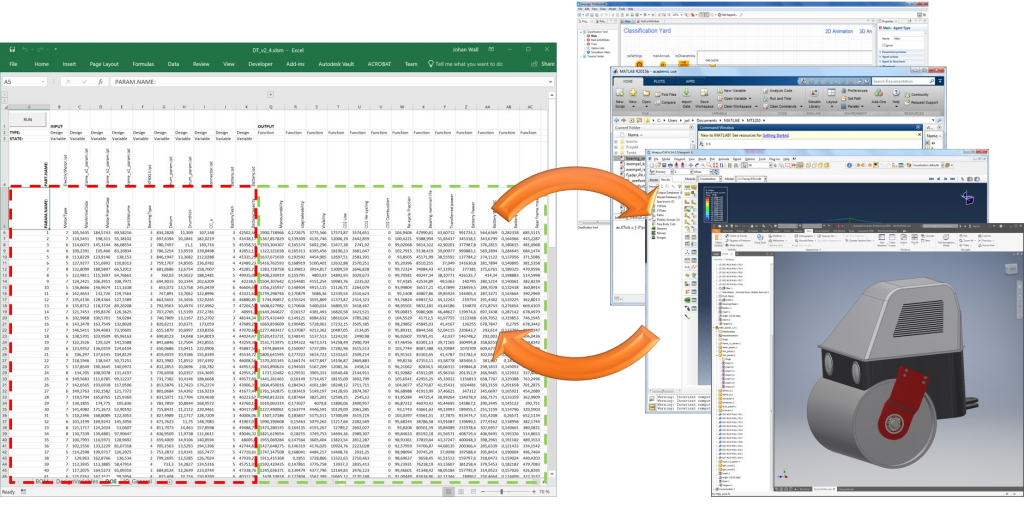
Task: Expand the formula bar with the chevron
Action: tap(550, 82)
